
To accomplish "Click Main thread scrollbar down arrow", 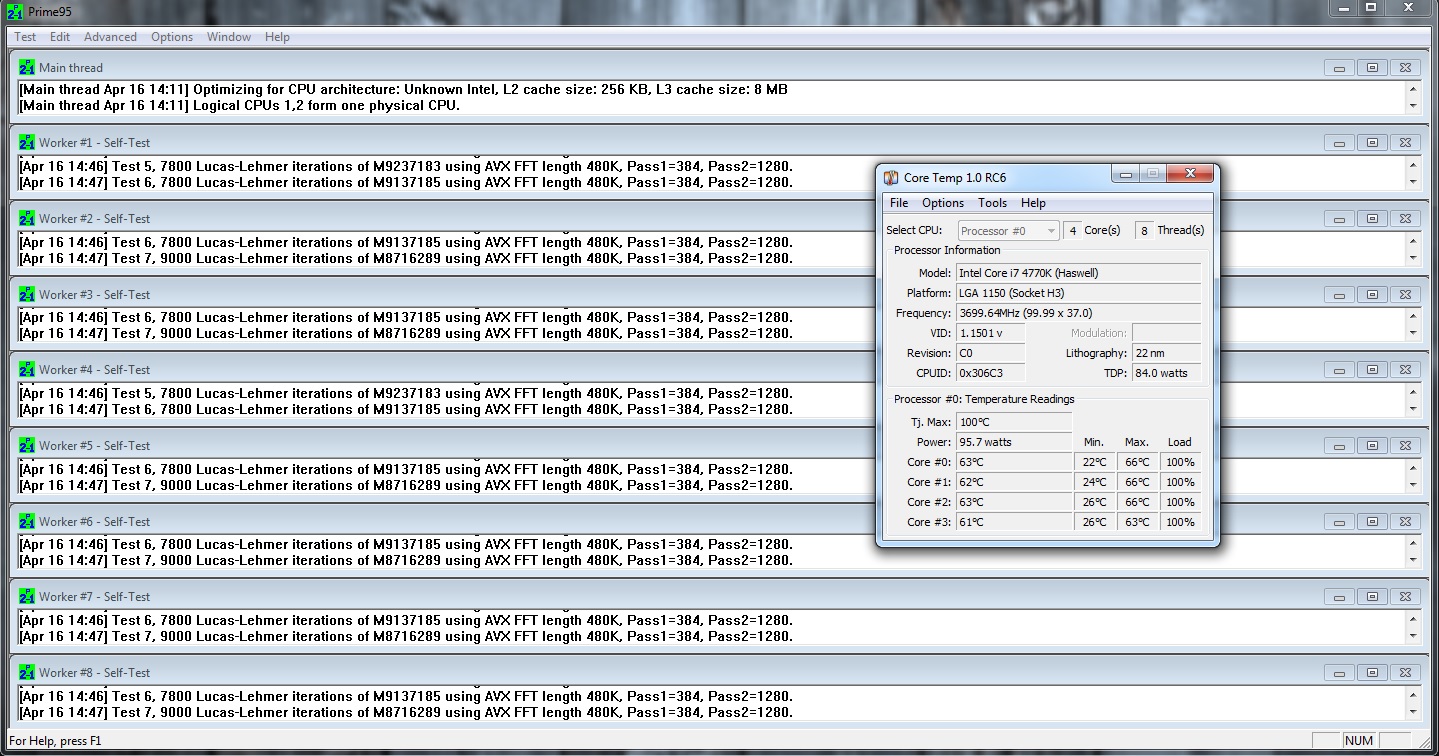I will (1413, 105).
